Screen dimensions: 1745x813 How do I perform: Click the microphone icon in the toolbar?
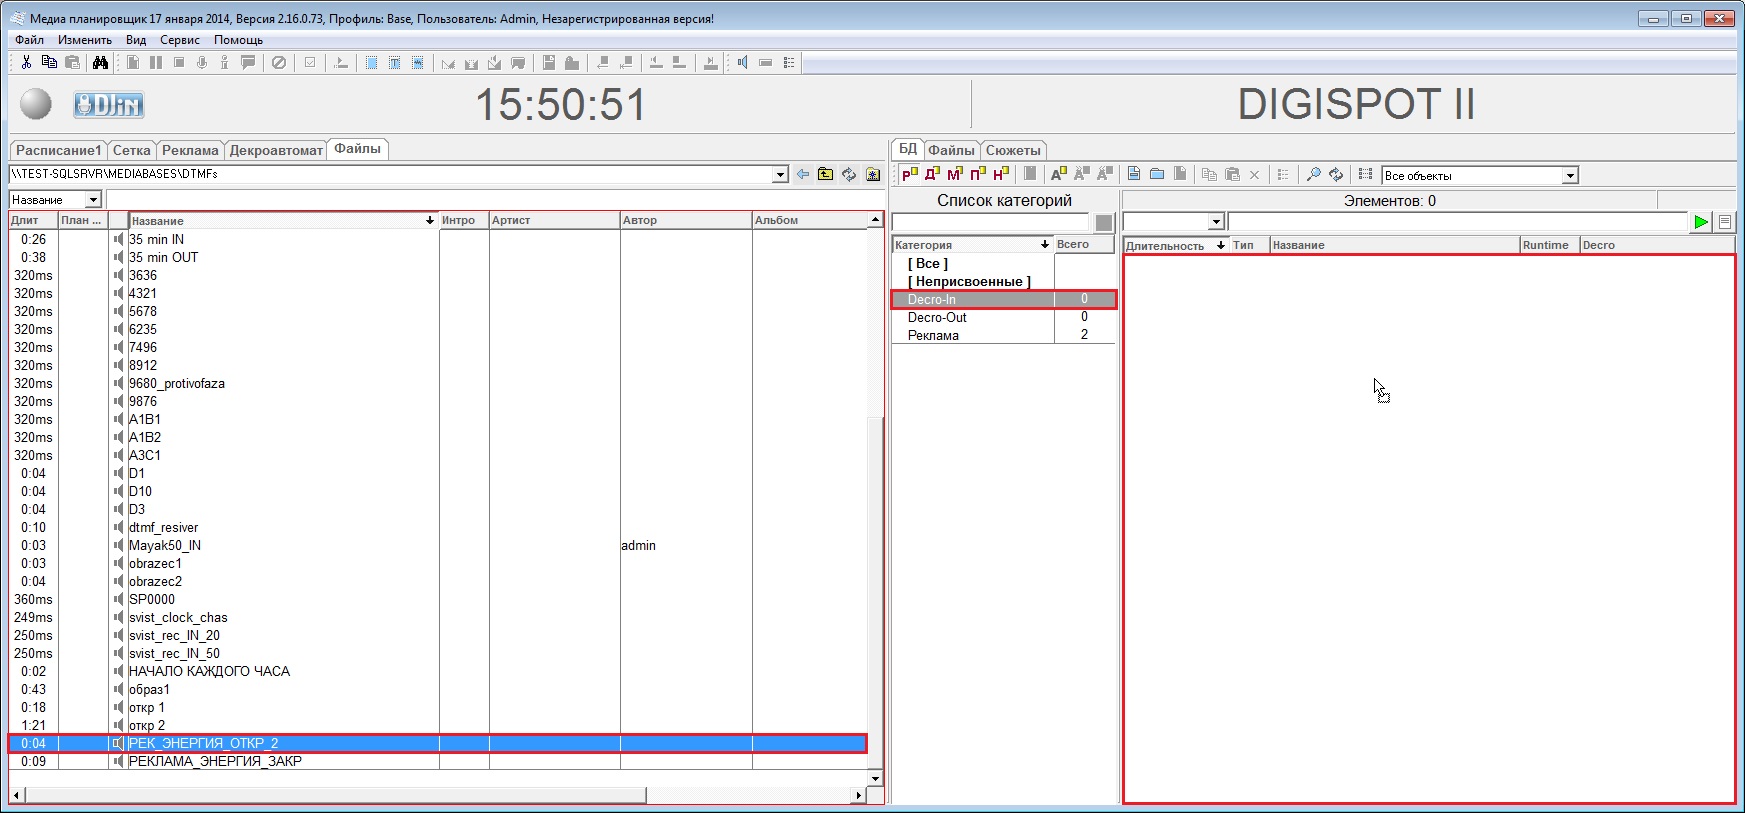(x=202, y=62)
